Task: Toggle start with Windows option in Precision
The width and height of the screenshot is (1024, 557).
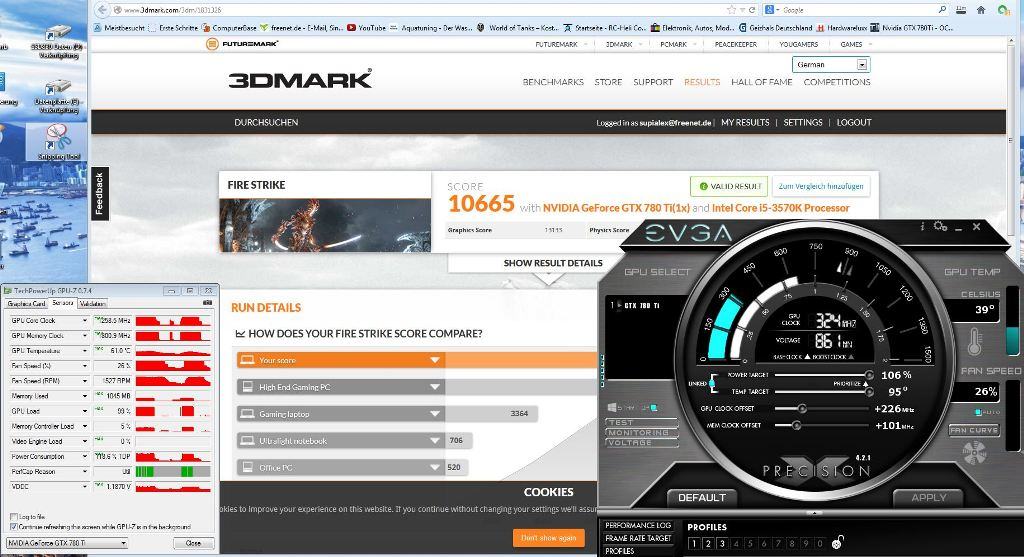Action: [653, 407]
